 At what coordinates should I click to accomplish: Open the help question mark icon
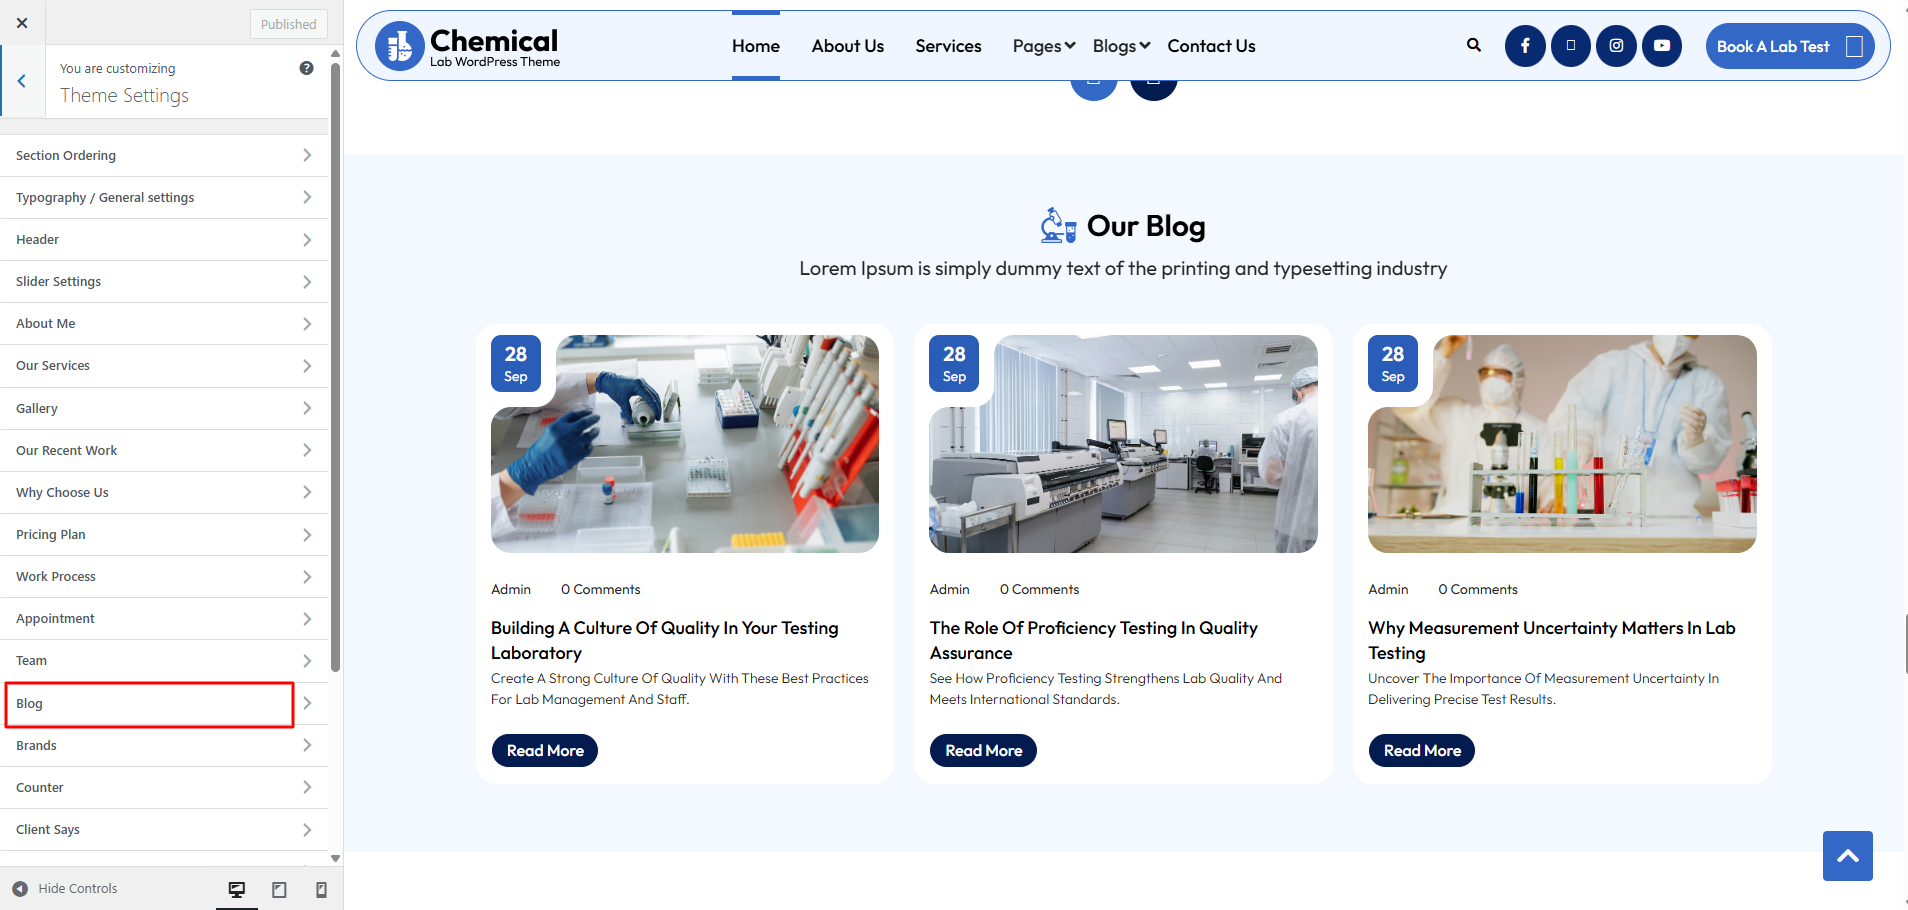coord(306,68)
